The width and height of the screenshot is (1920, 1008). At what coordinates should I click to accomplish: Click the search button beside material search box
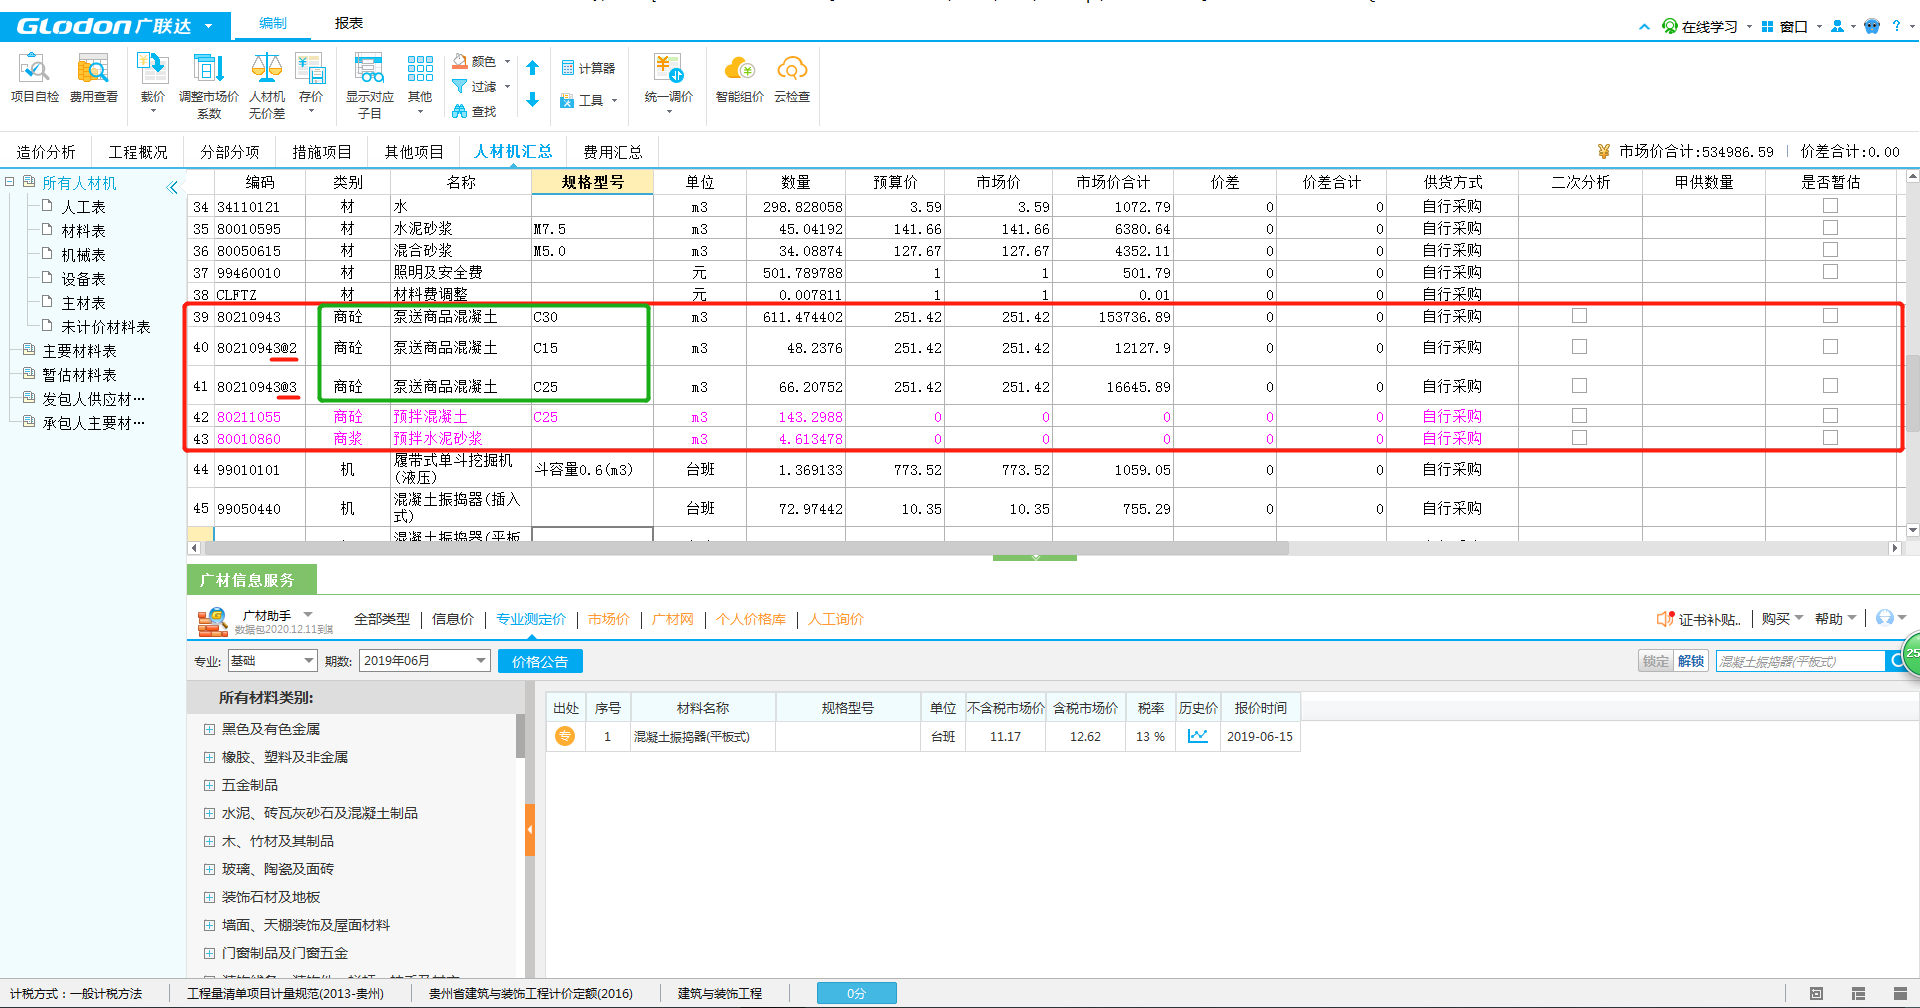coord(1896,661)
